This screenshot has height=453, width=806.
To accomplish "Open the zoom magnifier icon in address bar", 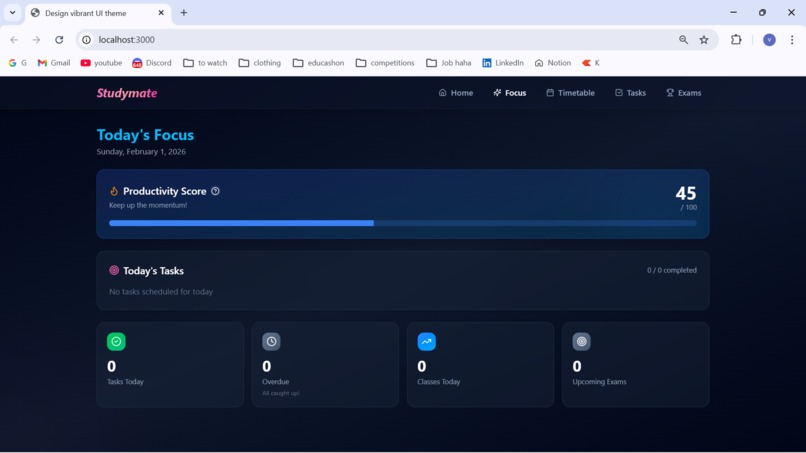I will click(x=683, y=40).
